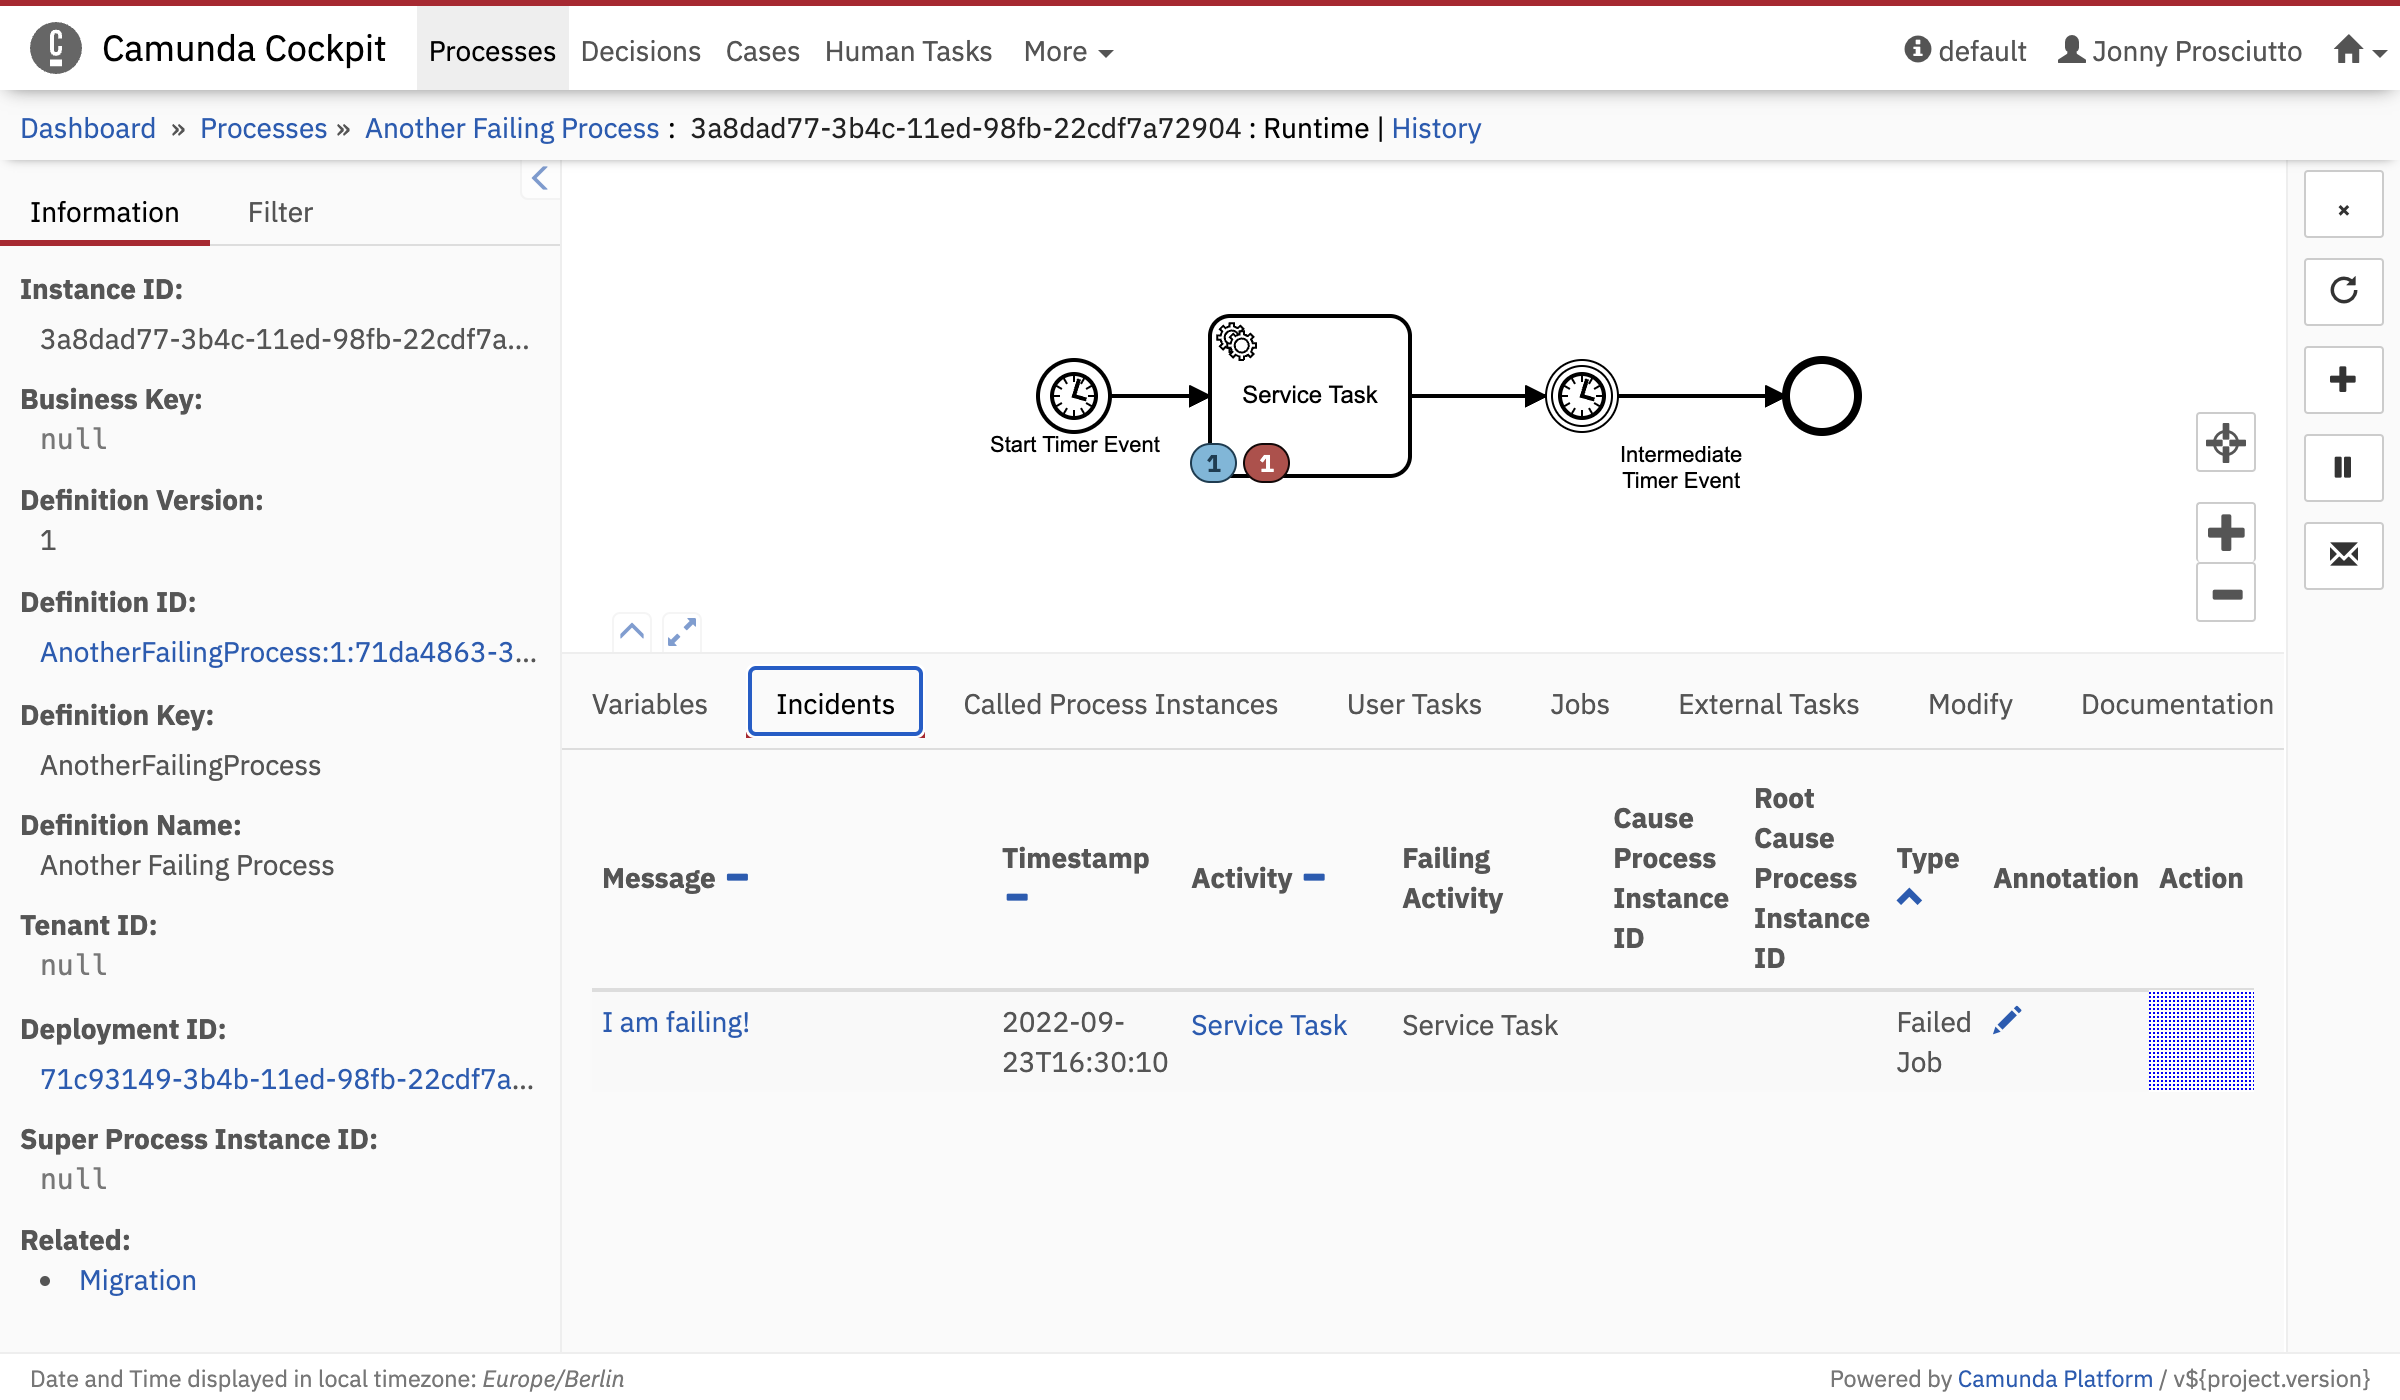This screenshot has width=2400, height=1400.
Task: Open the Migration related link
Action: [138, 1280]
